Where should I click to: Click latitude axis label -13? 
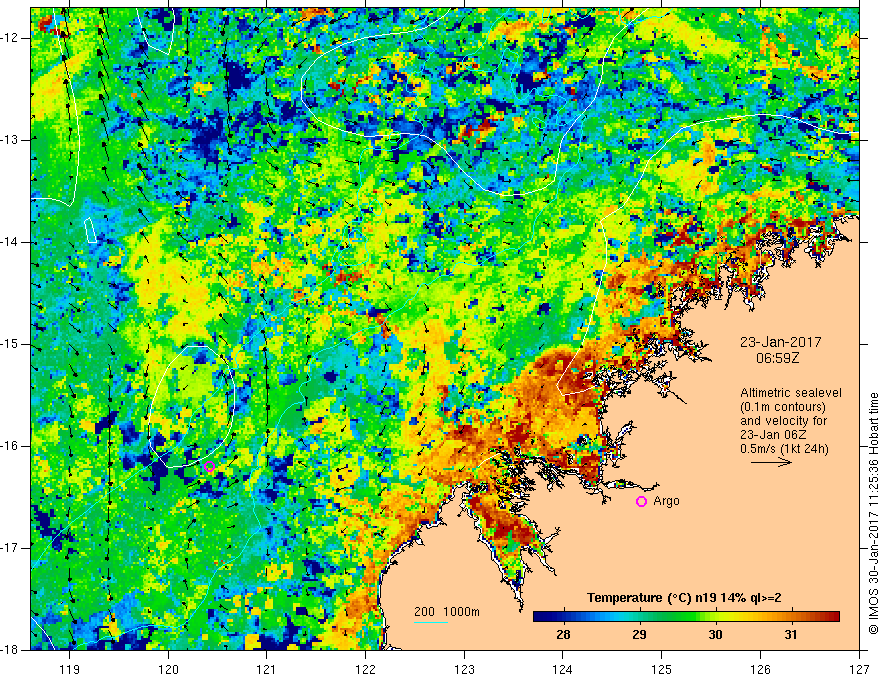pyautogui.click(x=10, y=140)
